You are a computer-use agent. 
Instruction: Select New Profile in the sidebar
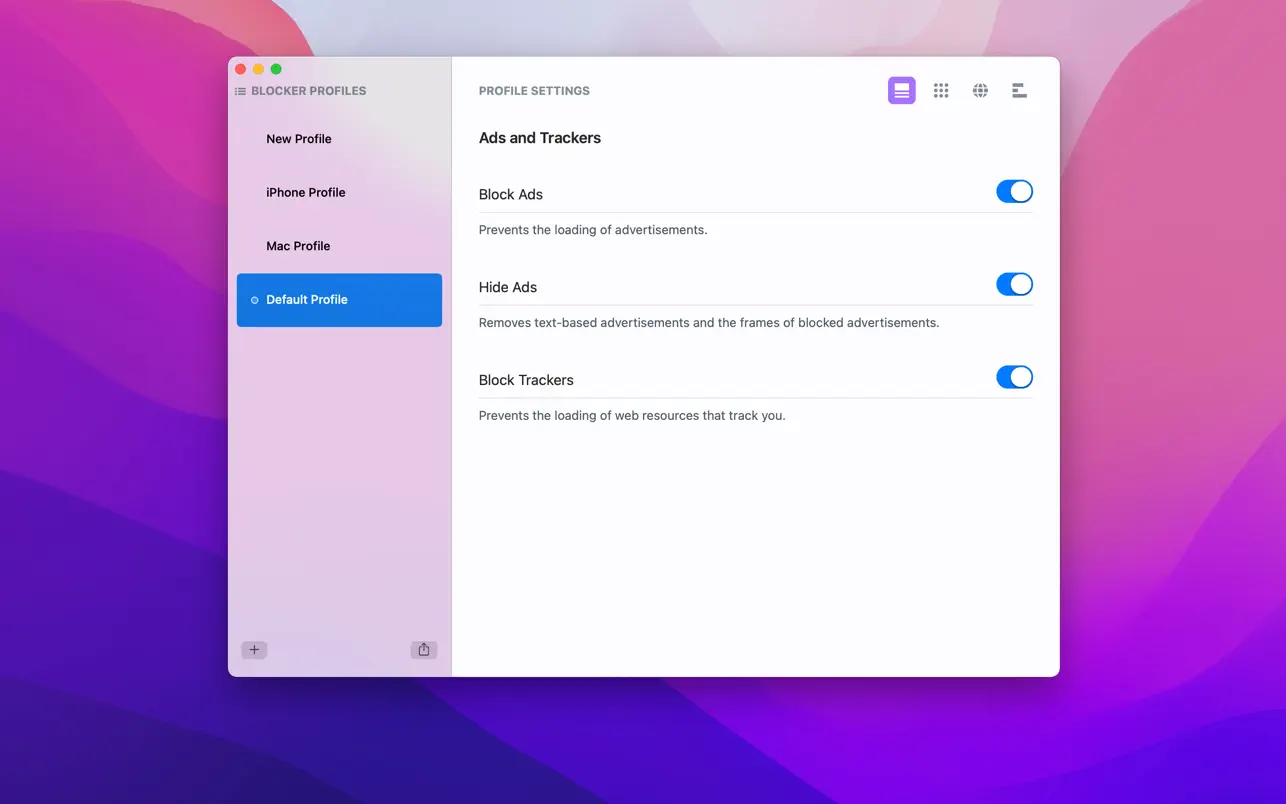[299, 139]
